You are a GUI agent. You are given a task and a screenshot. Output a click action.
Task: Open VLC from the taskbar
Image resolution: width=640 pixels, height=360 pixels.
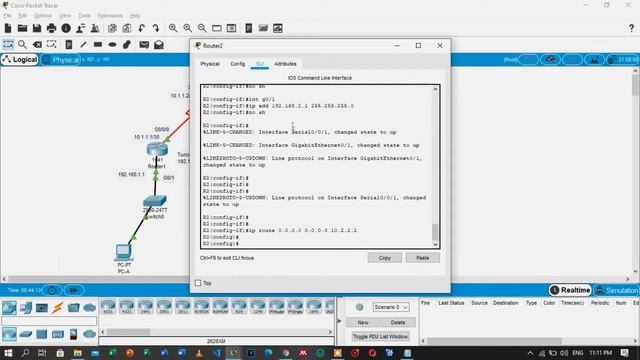(199, 353)
